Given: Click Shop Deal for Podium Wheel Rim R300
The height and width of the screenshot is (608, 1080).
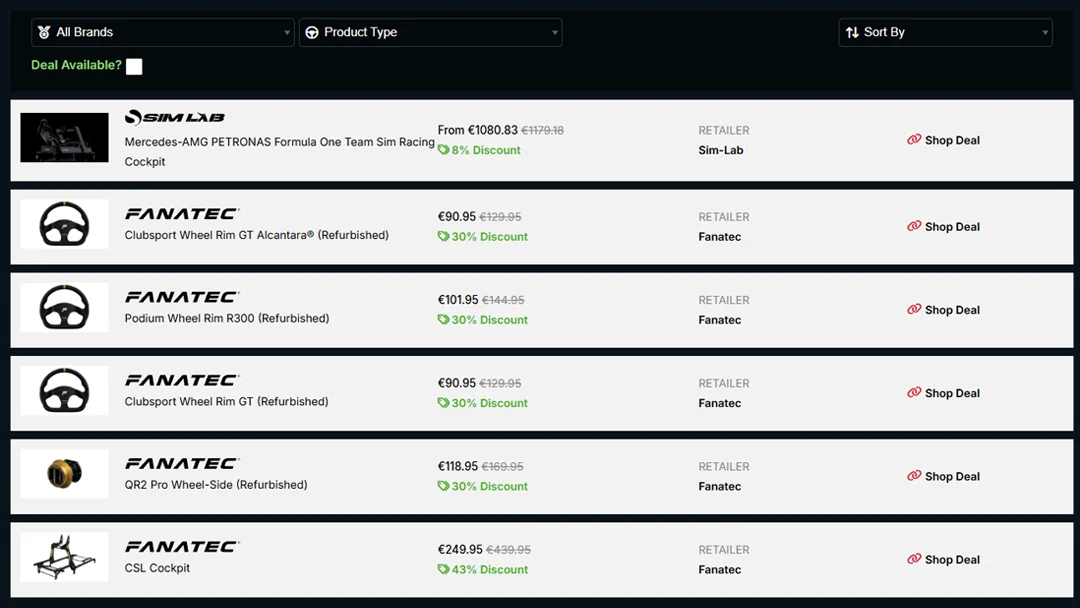Looking at the screenshot, I should 951,310.
